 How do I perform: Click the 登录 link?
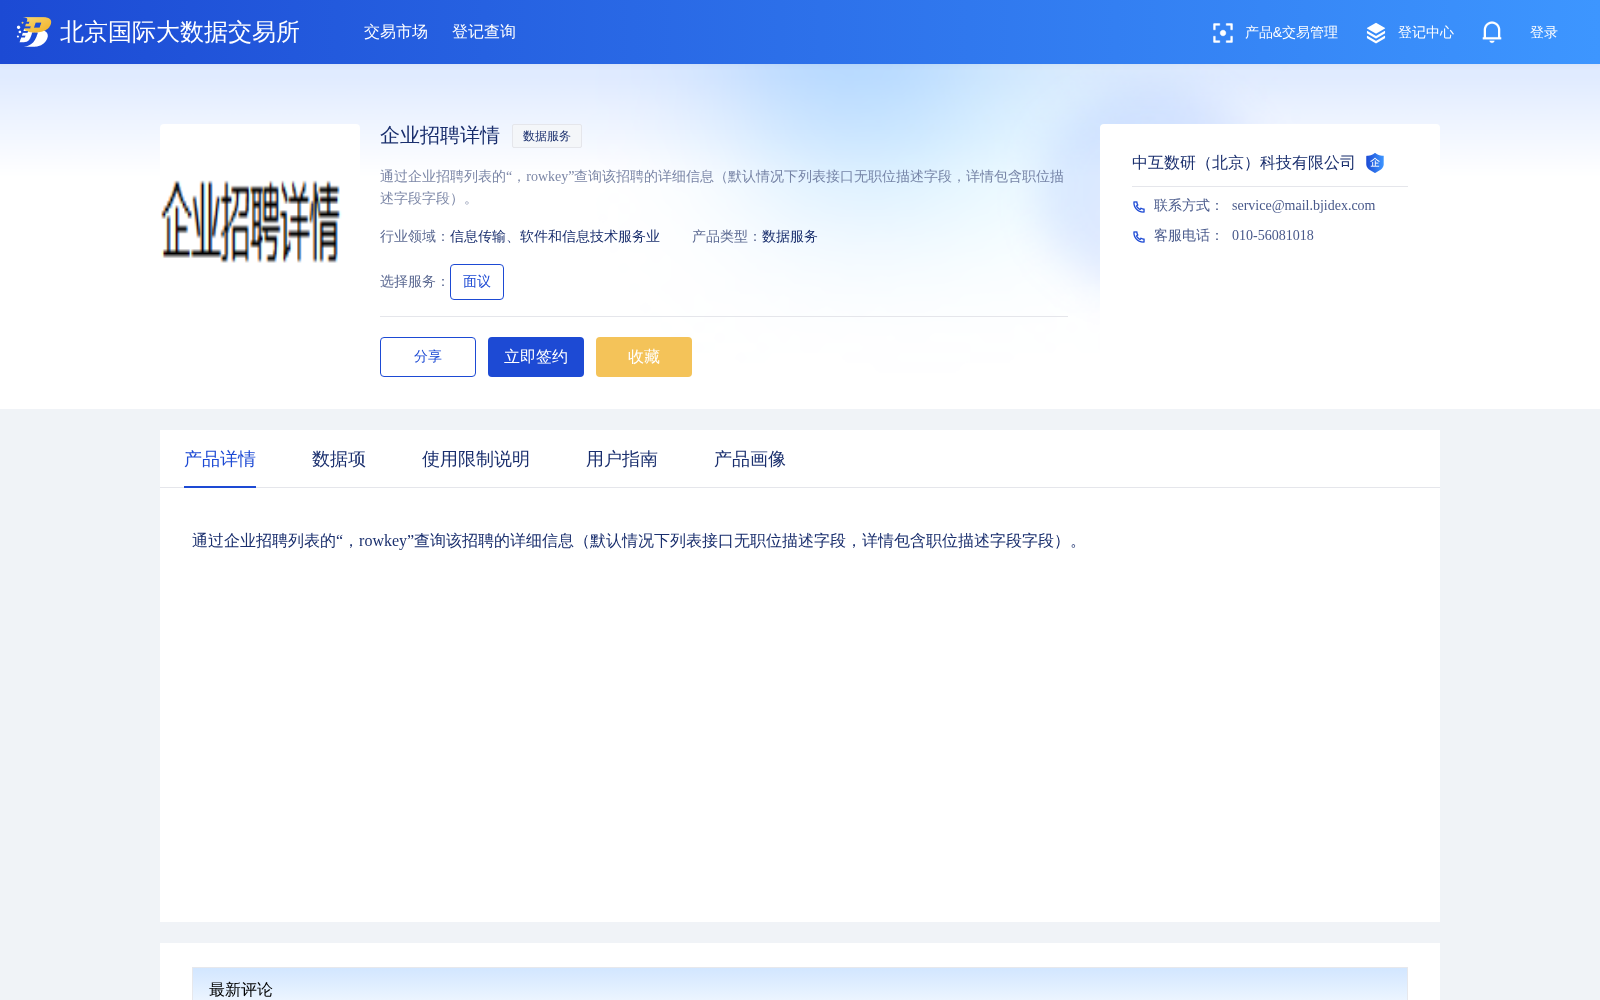pyautogui.click(x=1544, y=33)
